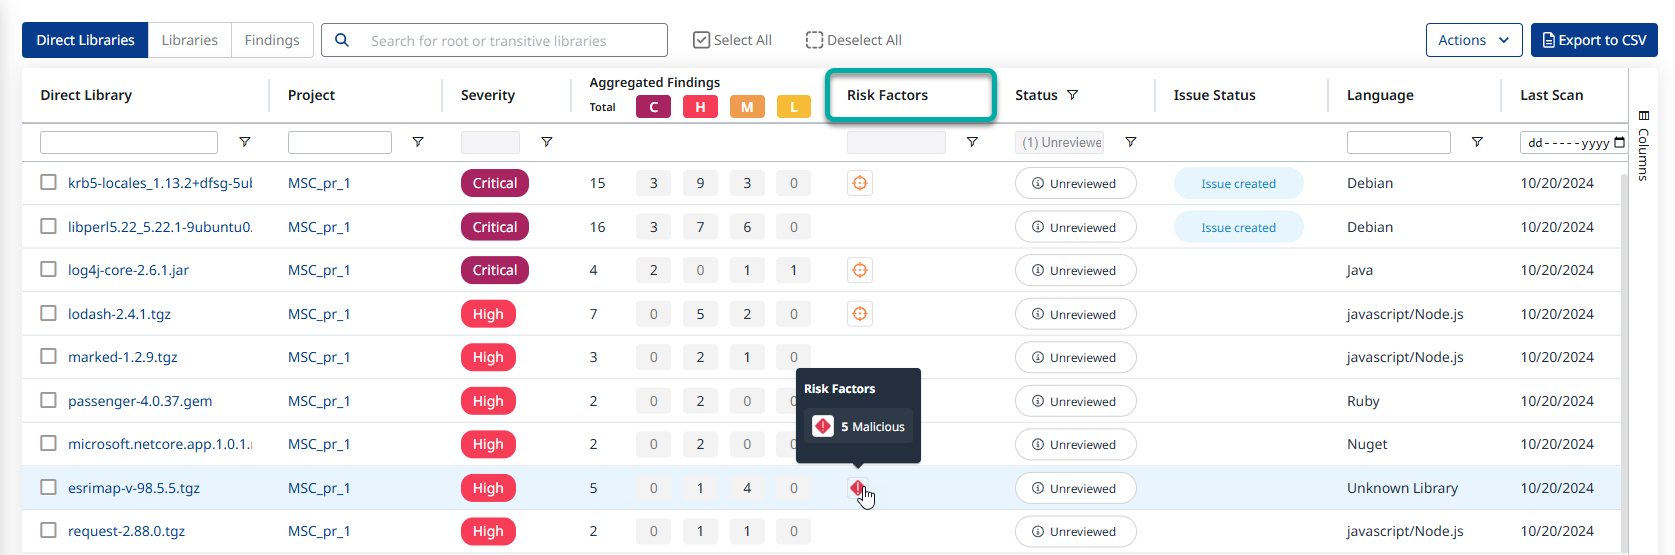Image resolution: width=1675 pixels, height=555 pixels.
Task: Expand the (1) Unreviewed status filter dropdown
Action: (1060, 142)
